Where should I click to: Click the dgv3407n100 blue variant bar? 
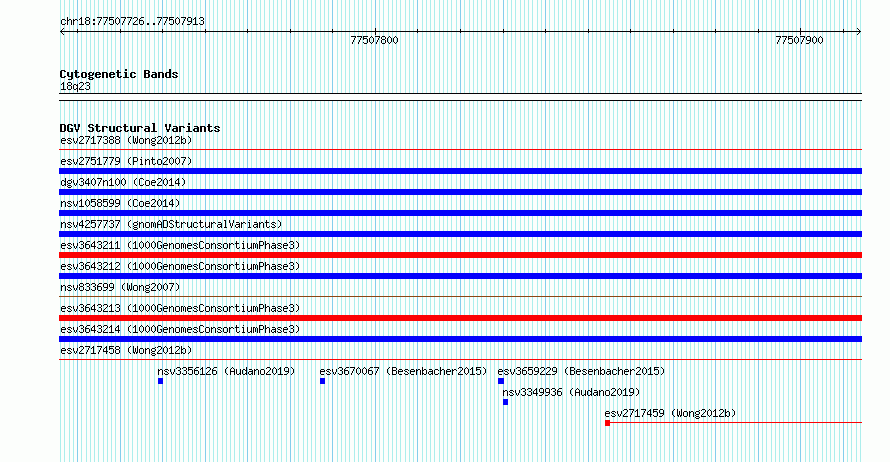click(460, 192)
